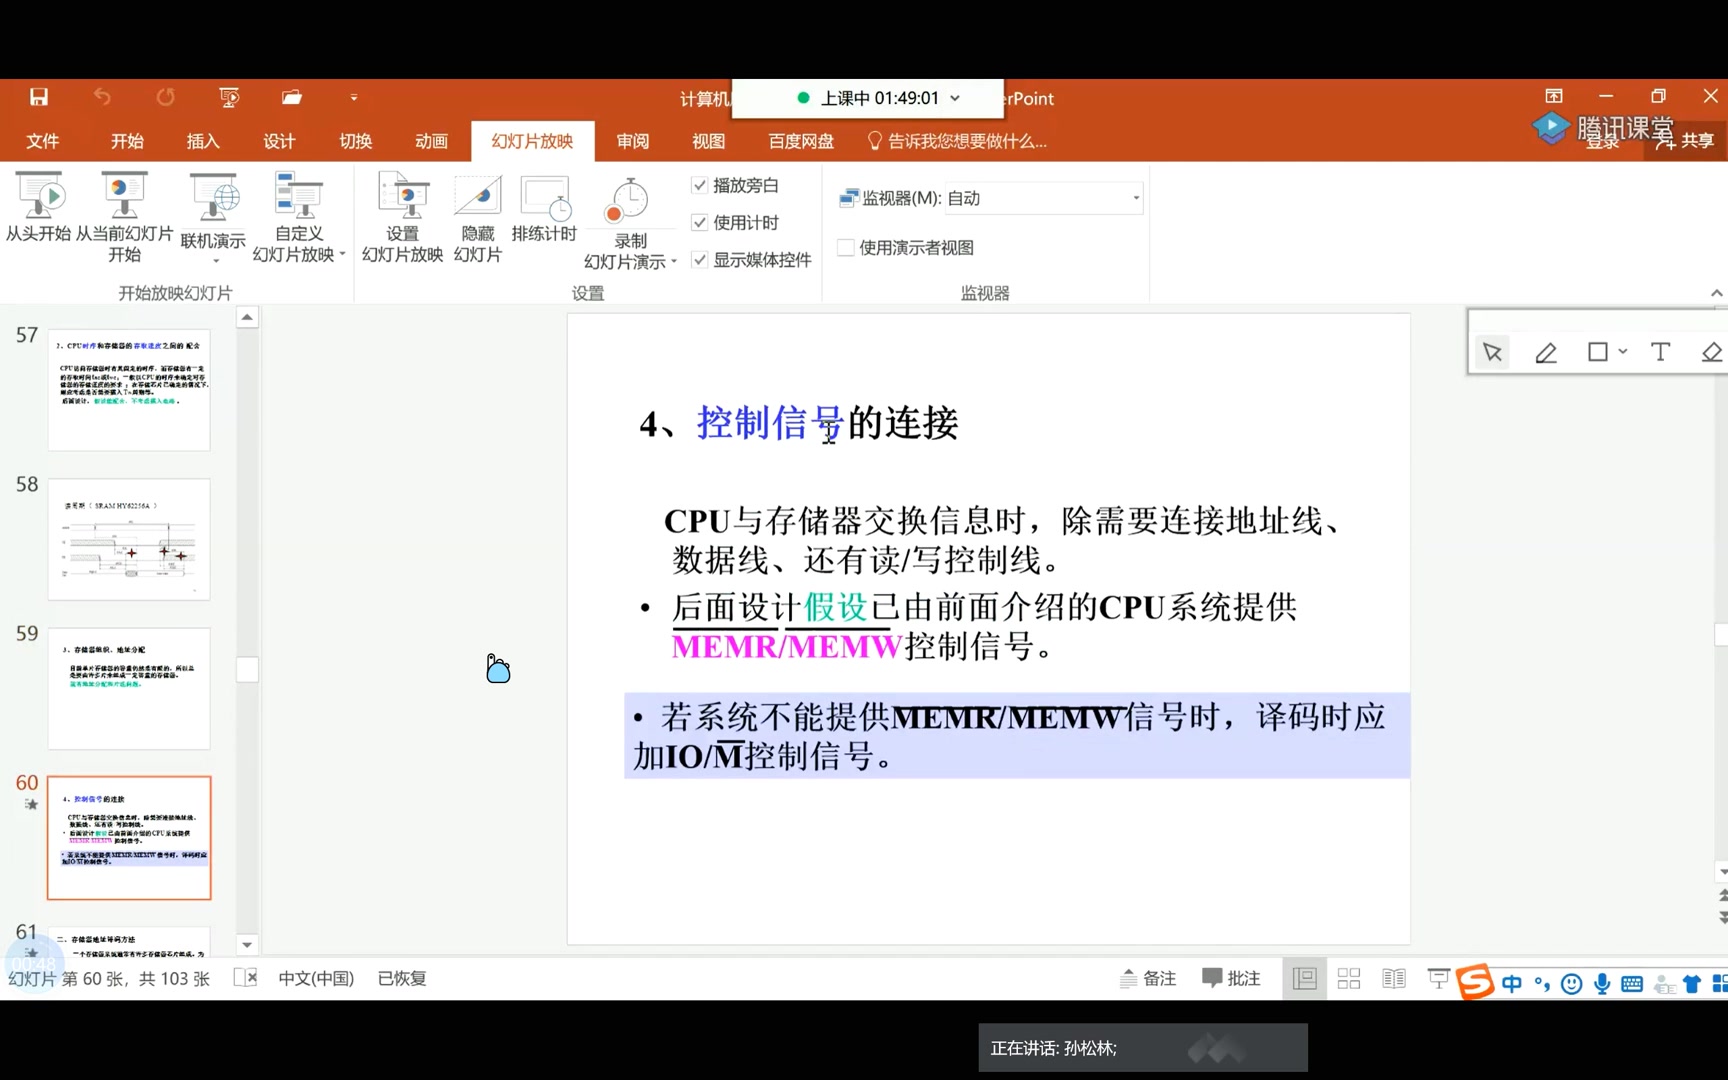1728x1080 pixels.
Task: Toggle 显示媒体控件 checkbox
Action: [699, 260]
